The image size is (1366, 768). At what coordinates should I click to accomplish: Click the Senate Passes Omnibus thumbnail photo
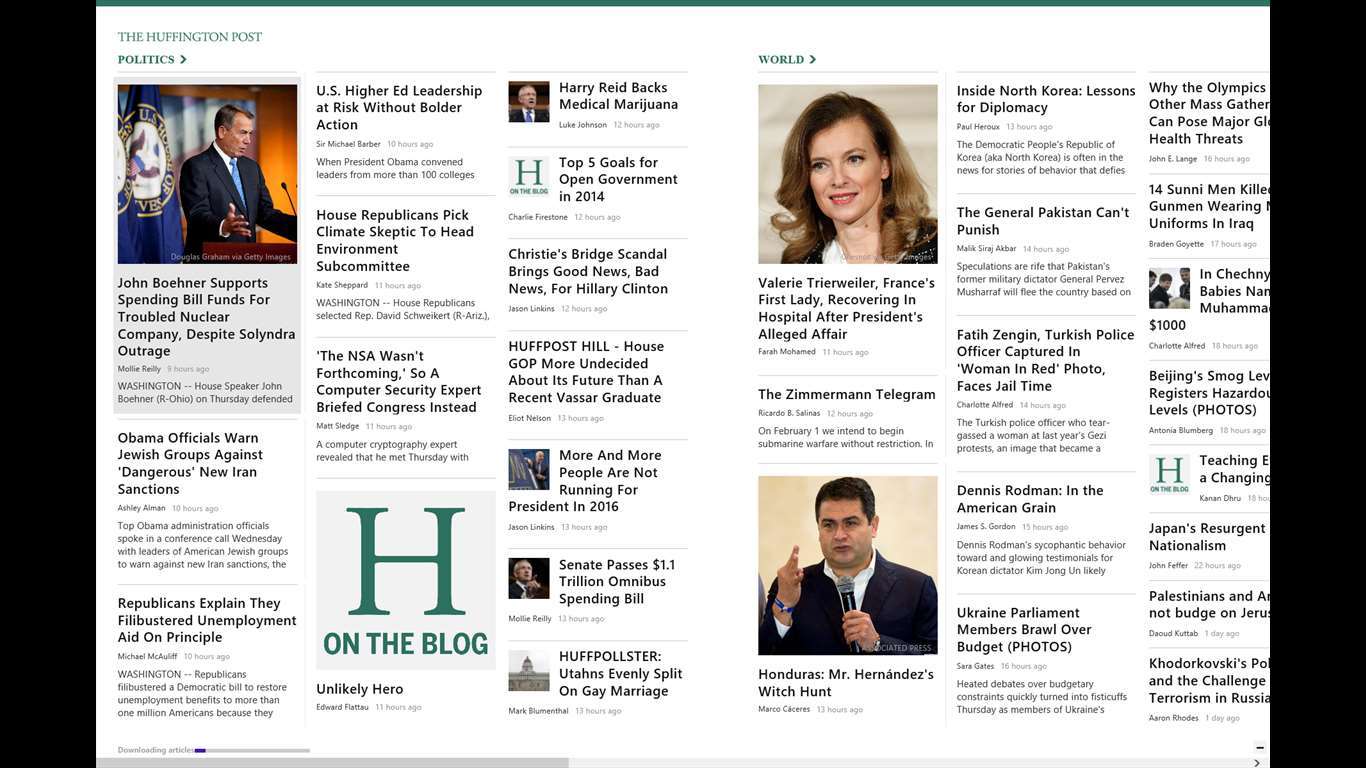point(528,578)
